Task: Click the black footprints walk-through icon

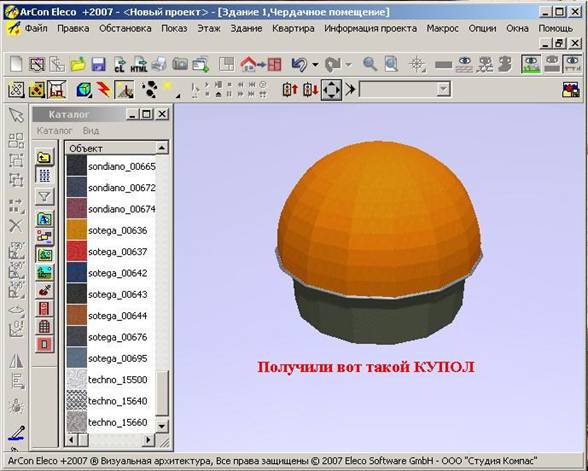Action: [150, 90]
